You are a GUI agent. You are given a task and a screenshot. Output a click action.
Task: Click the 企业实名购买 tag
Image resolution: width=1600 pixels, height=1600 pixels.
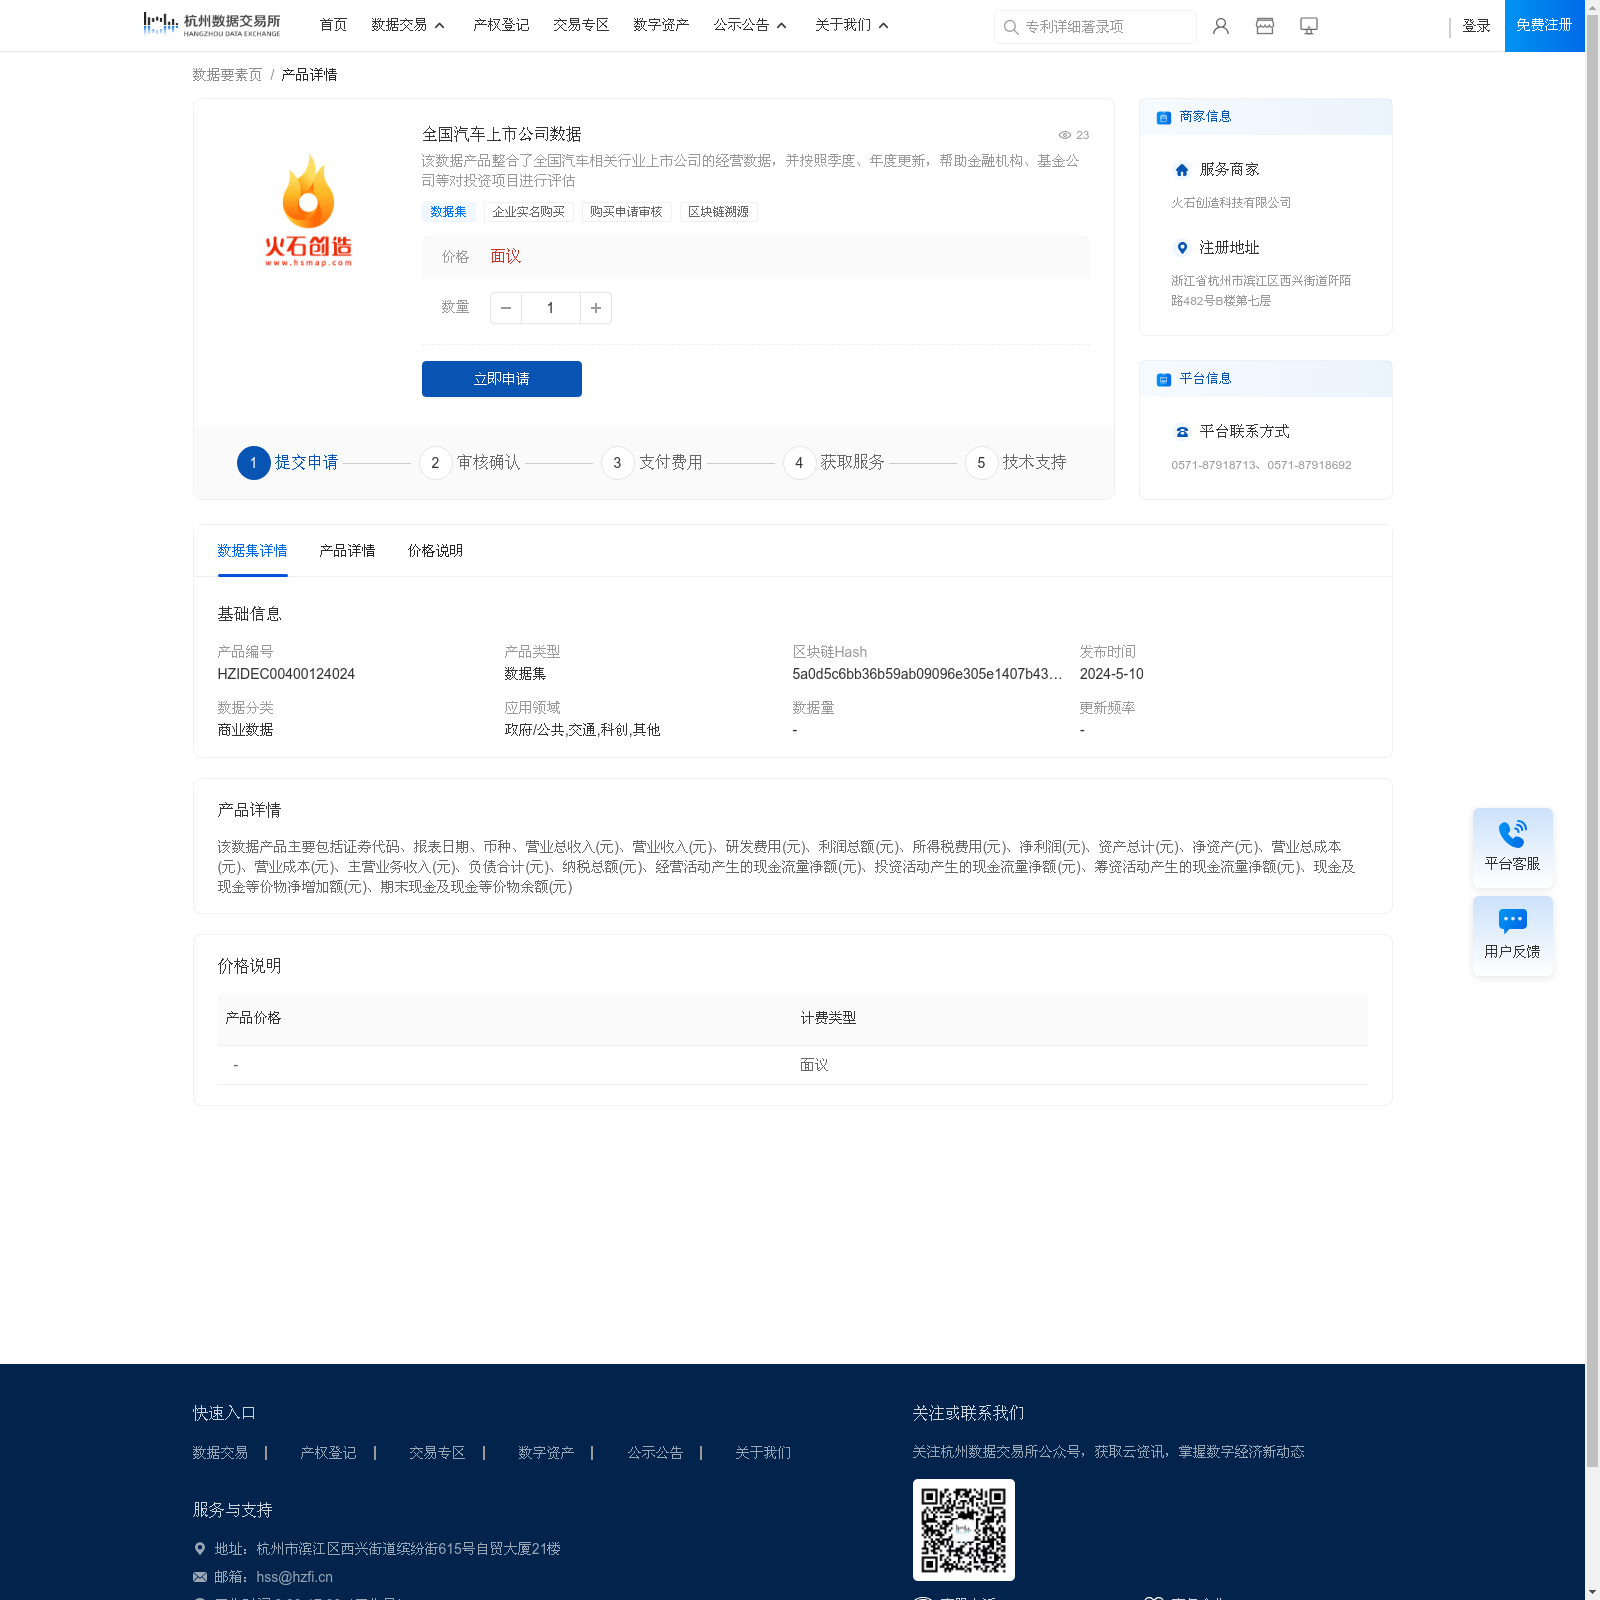528,212
